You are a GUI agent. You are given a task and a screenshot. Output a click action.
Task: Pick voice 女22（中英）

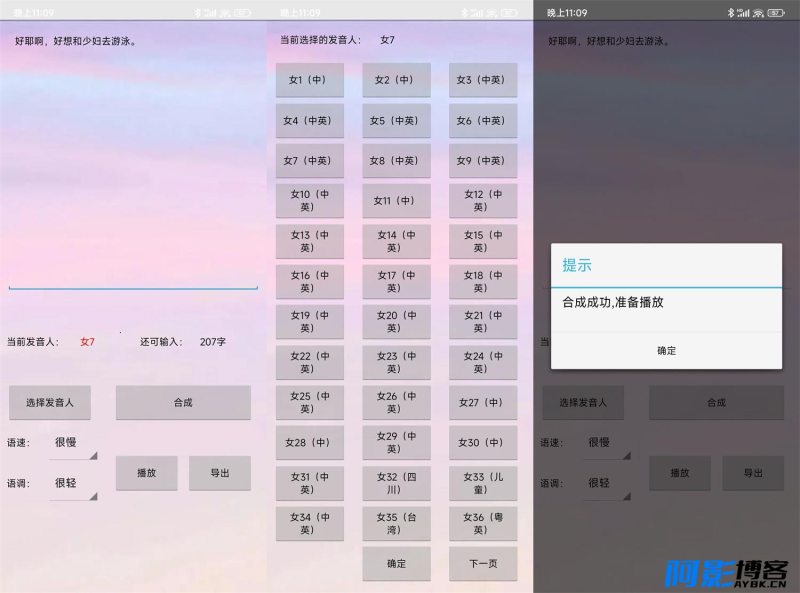(310, 362)
